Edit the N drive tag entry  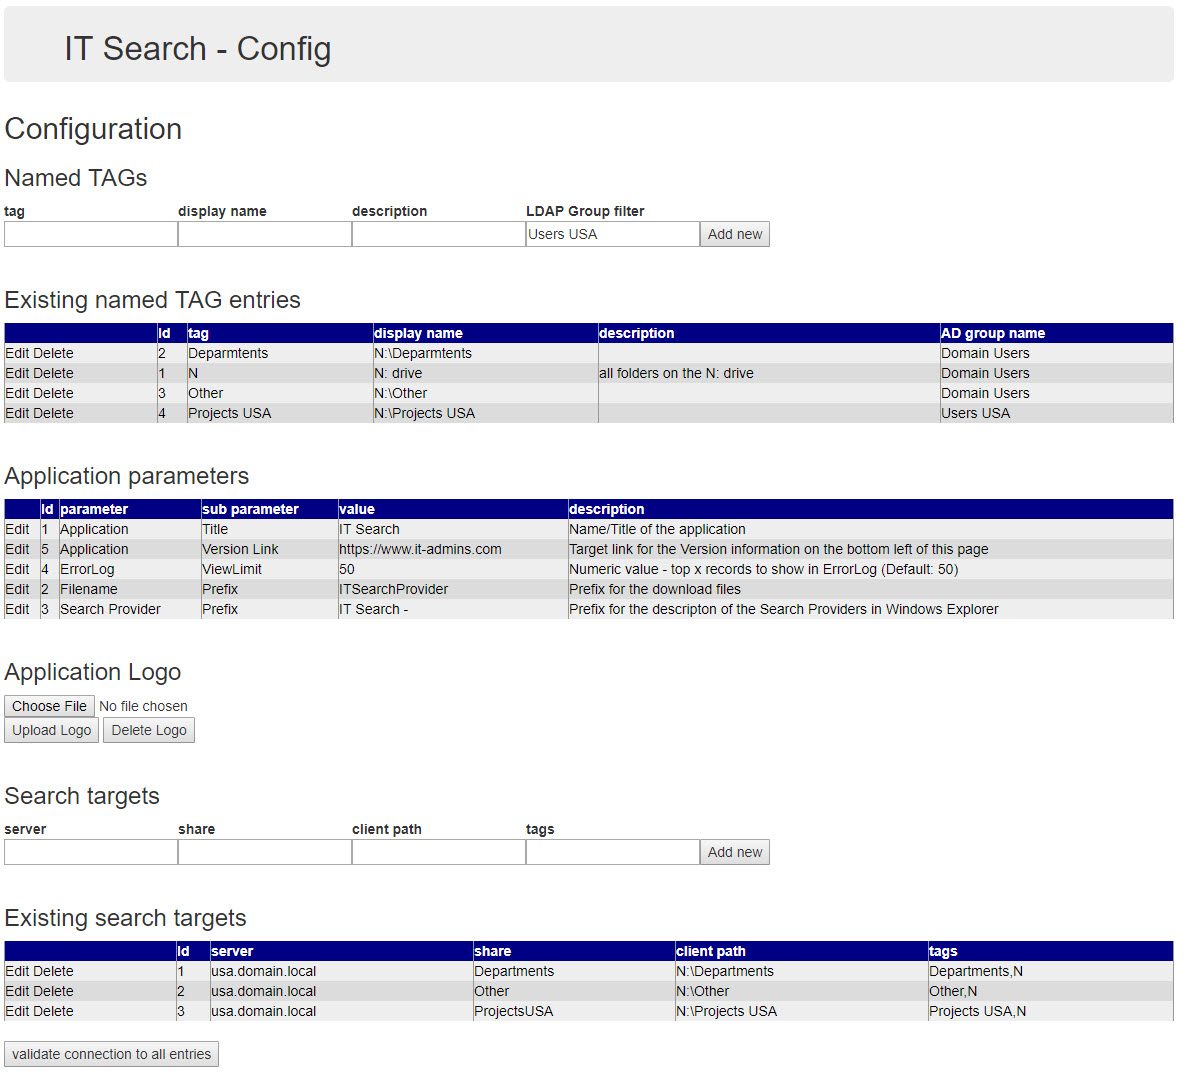(17, 373)
